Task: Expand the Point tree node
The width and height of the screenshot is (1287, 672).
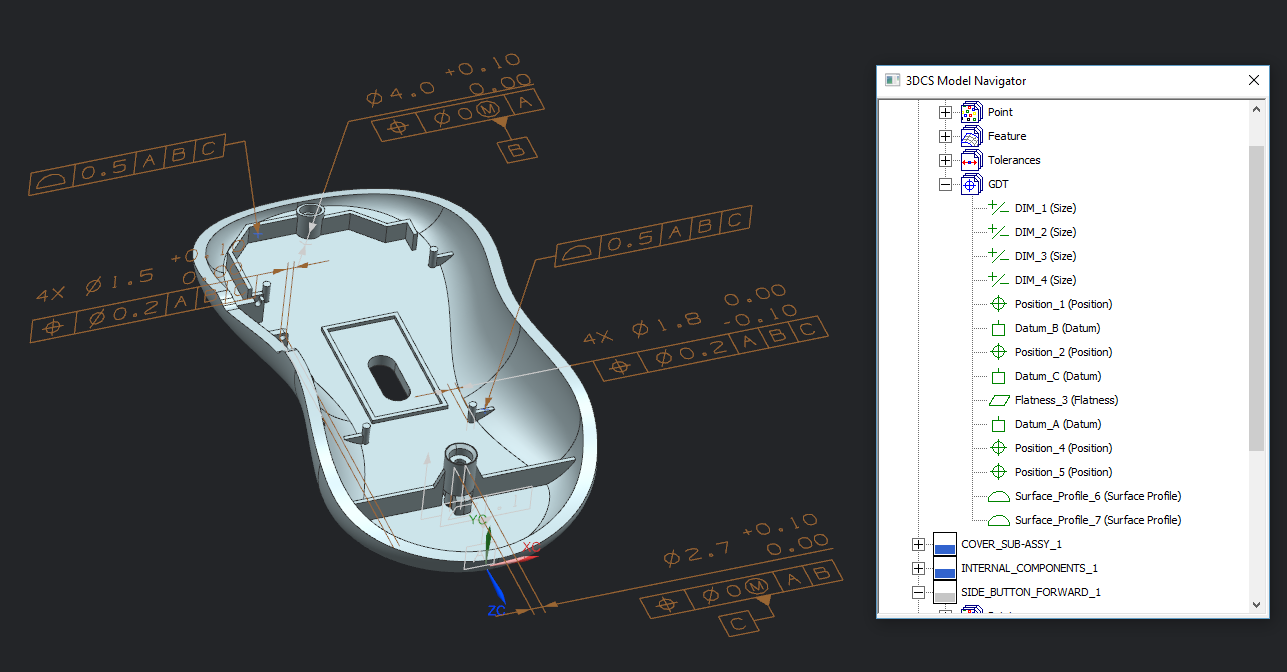Action: tap(945, 111)
